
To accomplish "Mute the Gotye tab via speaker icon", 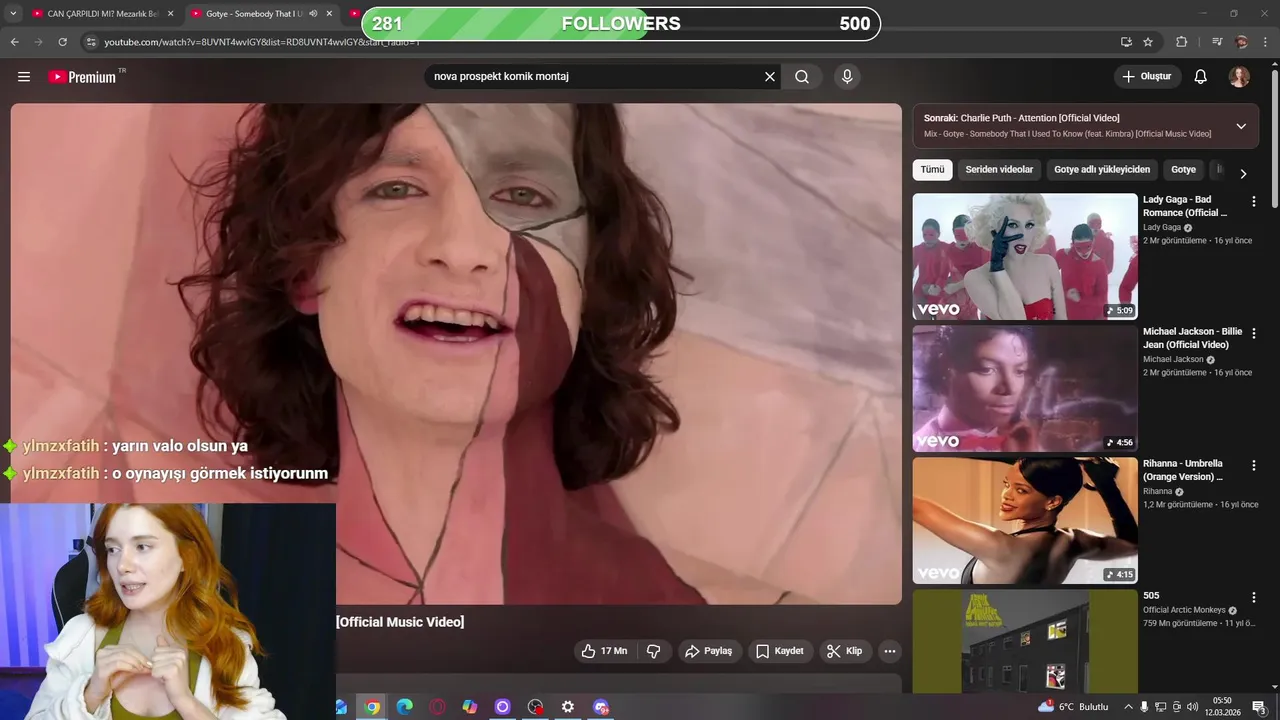I will pos(313,14).
